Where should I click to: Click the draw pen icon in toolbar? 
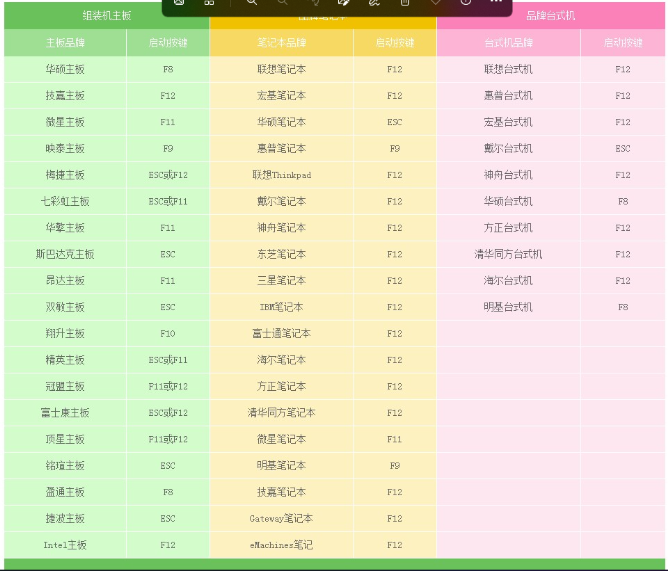click(x=374, y=3)
